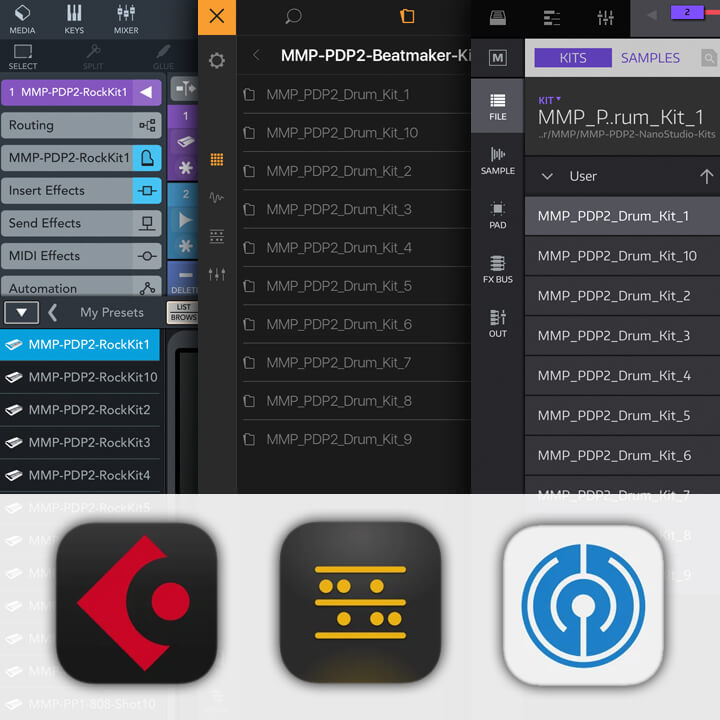
Task: Select the FX BUS page
Action: [497, 270]
